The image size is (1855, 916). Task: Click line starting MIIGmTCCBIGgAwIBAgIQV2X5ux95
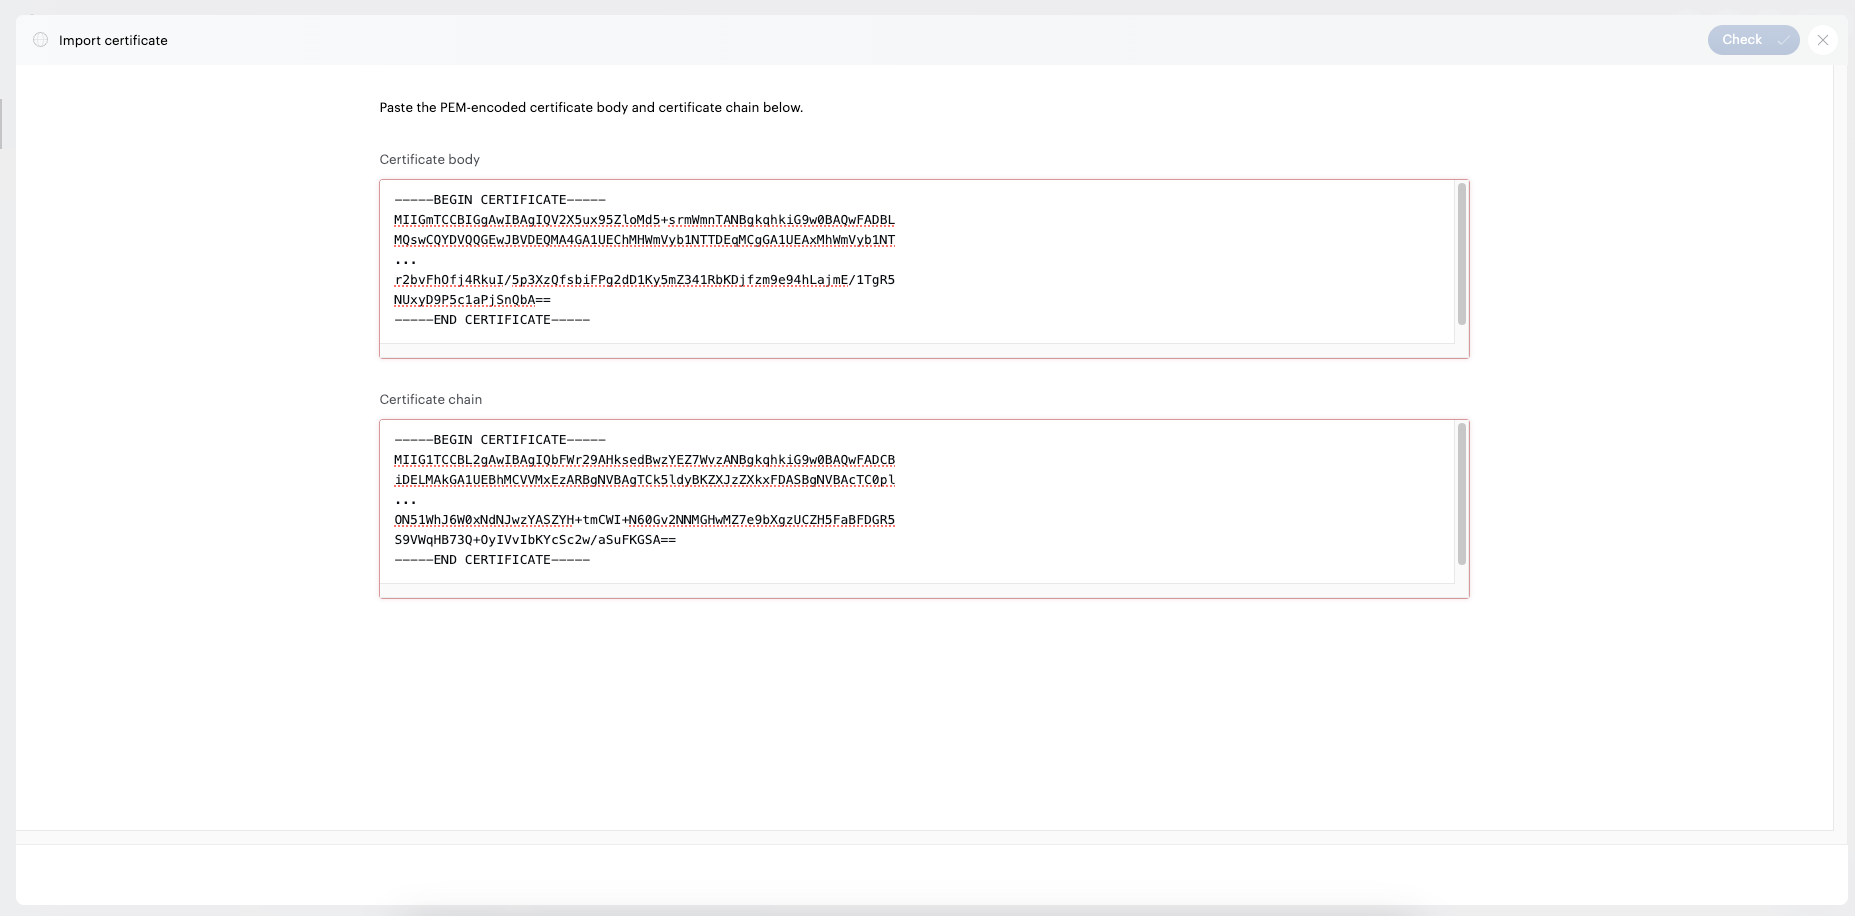point(644,220)
